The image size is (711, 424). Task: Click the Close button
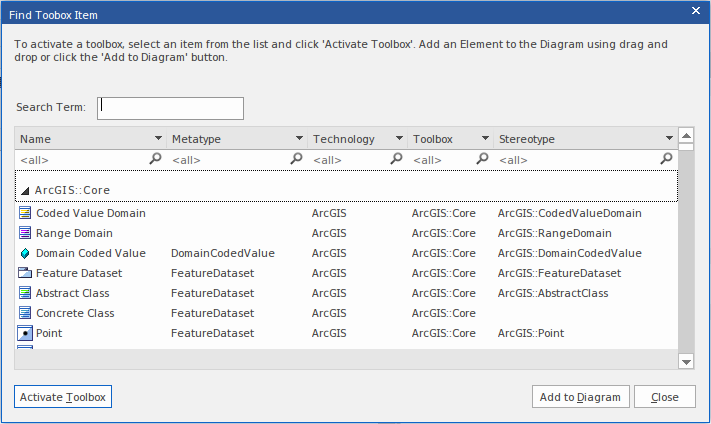click(x=664, y=397)
